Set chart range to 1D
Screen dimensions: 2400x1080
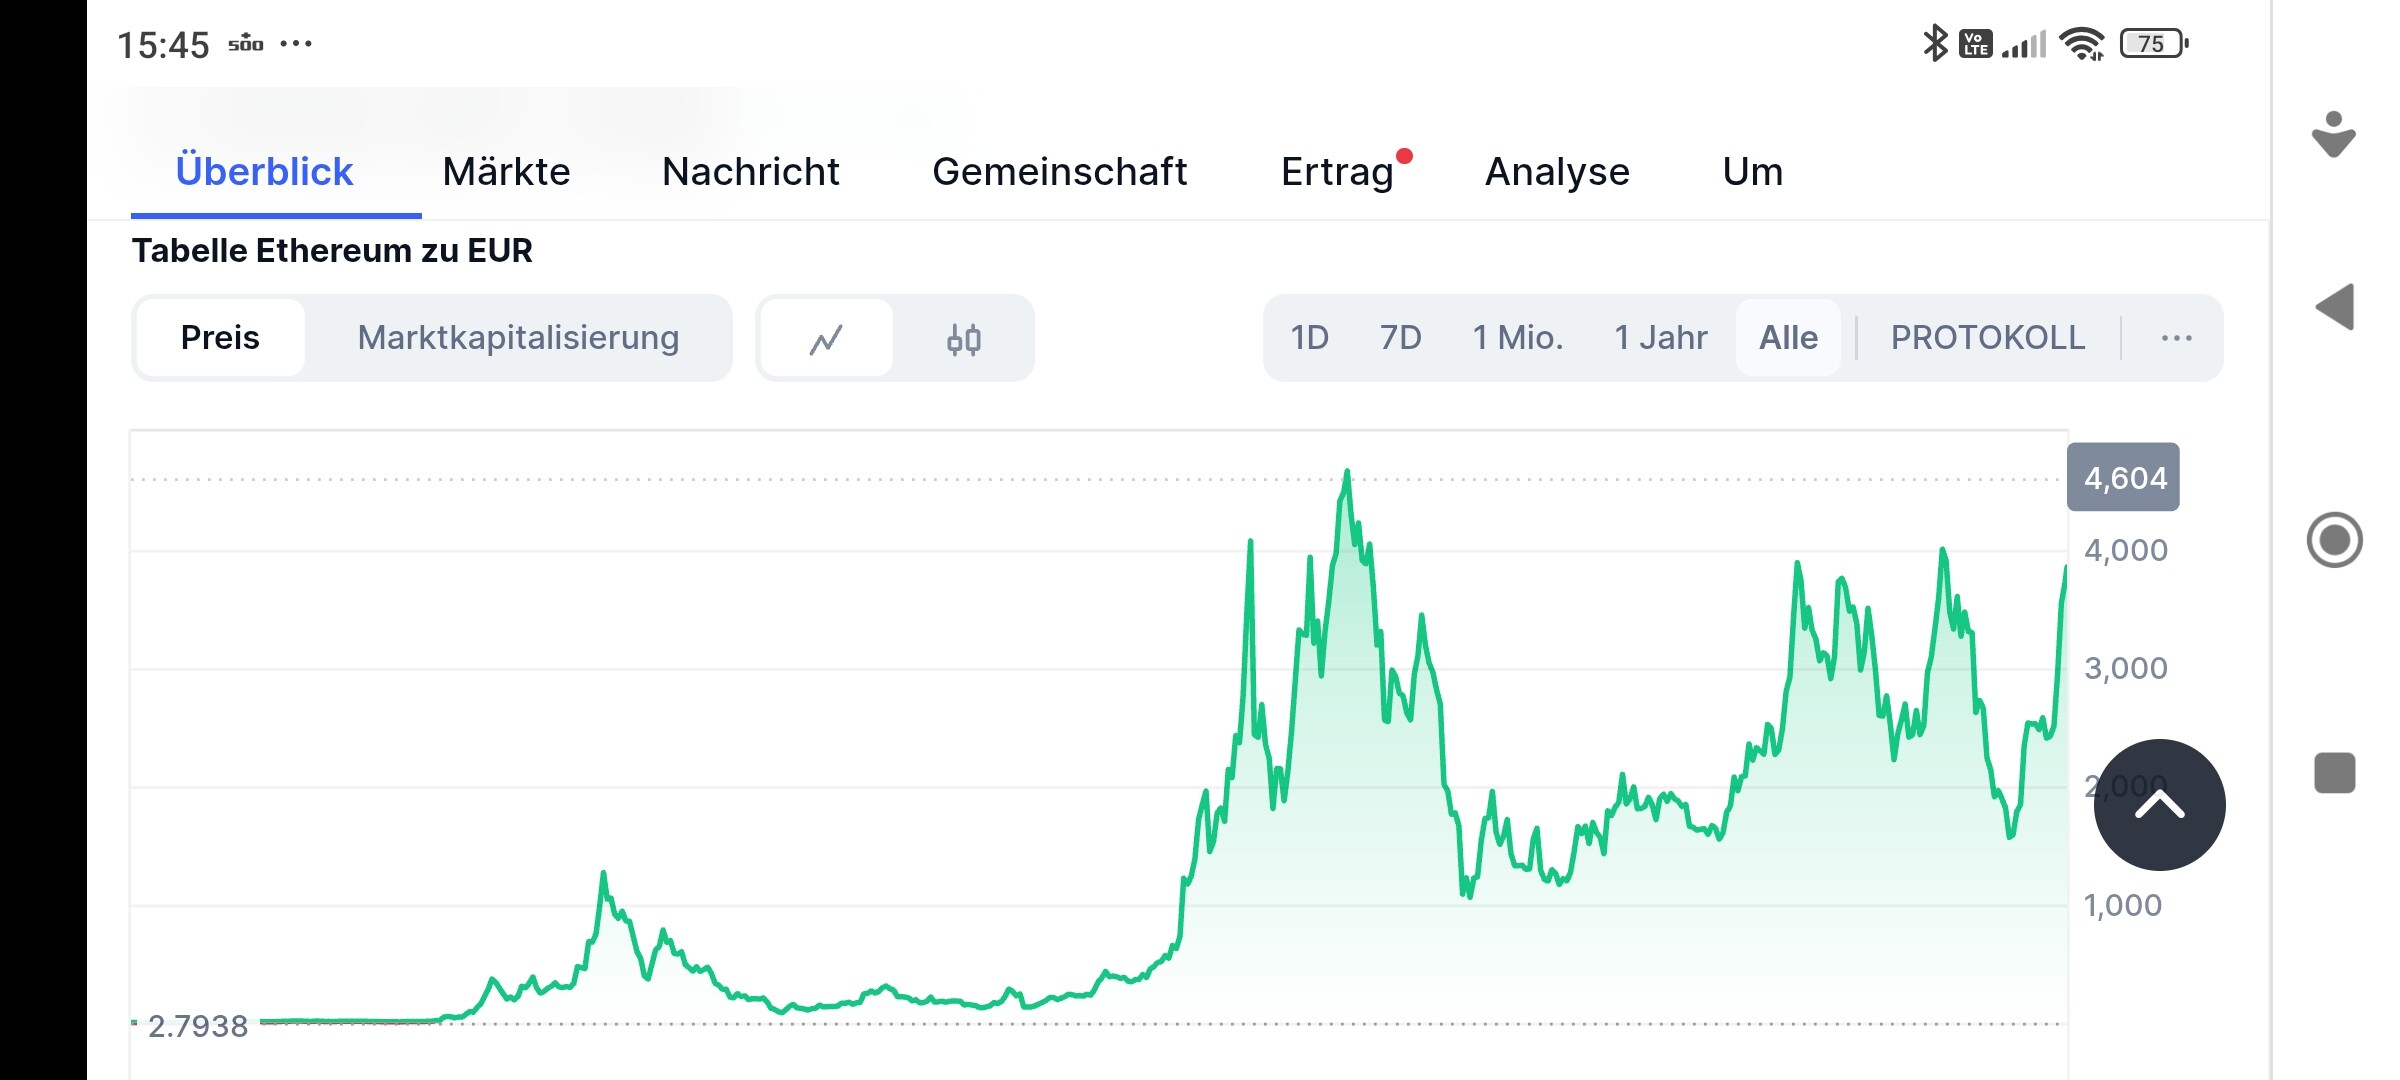click(x=1309, y=338)
